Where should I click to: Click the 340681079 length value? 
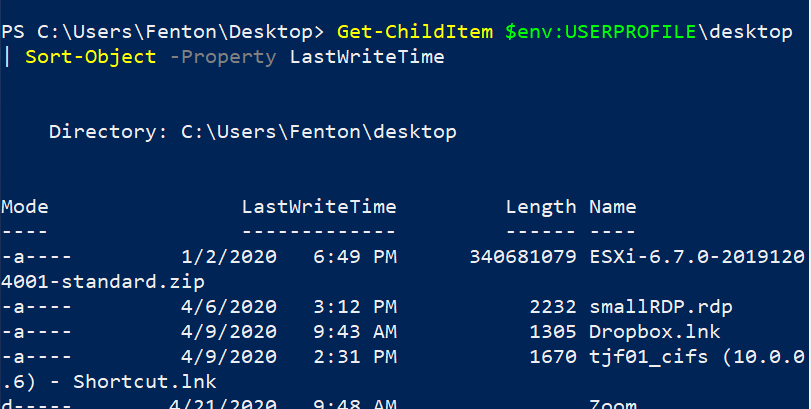click(523, 256)
